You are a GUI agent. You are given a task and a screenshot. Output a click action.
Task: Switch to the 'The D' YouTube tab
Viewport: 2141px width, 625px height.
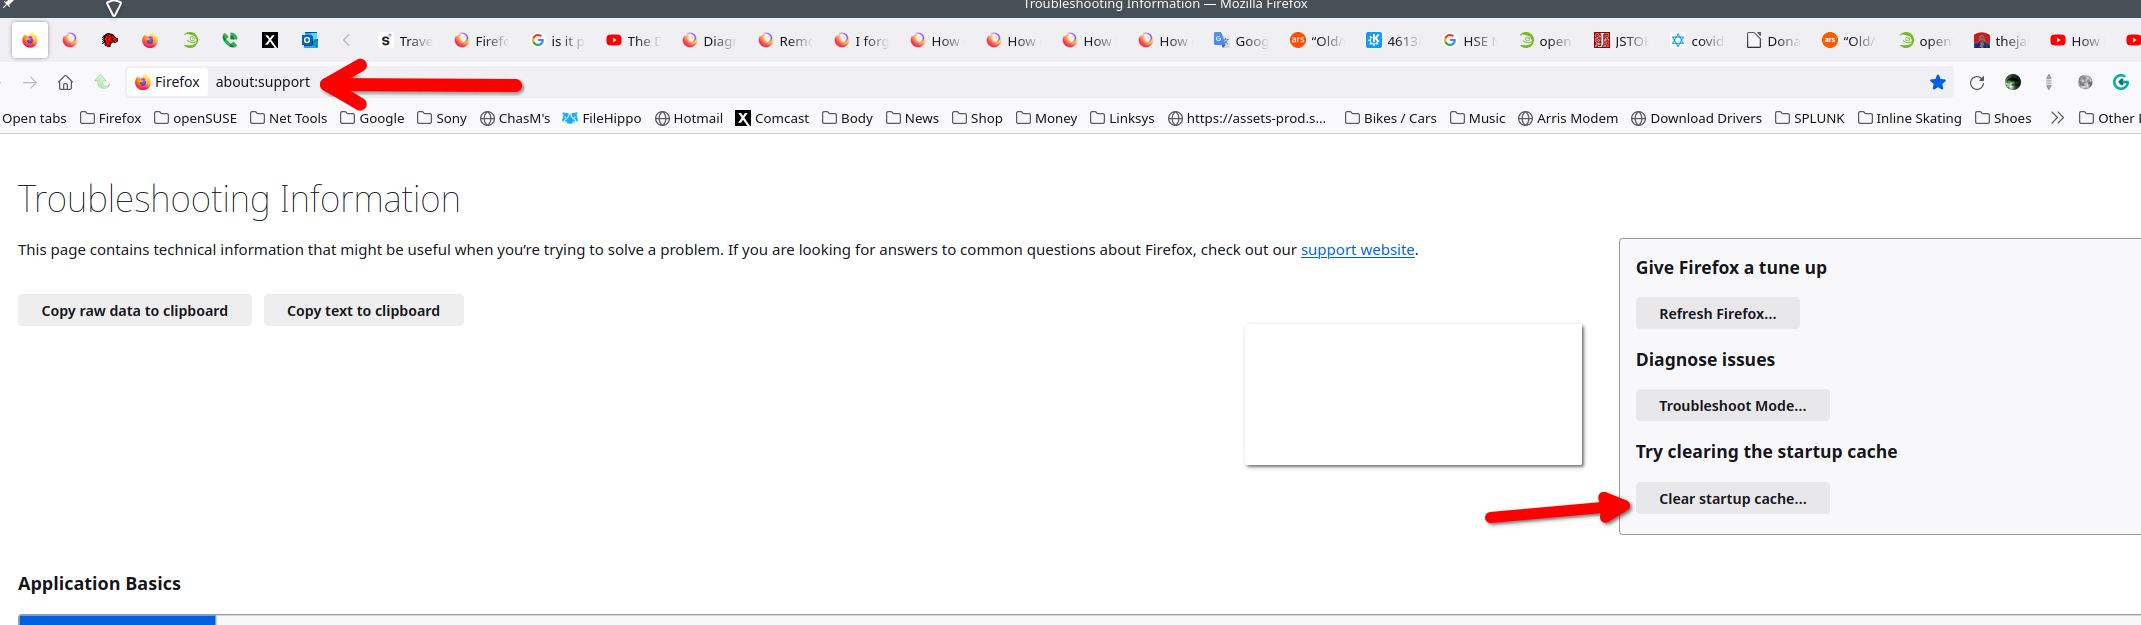tap(634, 41)
